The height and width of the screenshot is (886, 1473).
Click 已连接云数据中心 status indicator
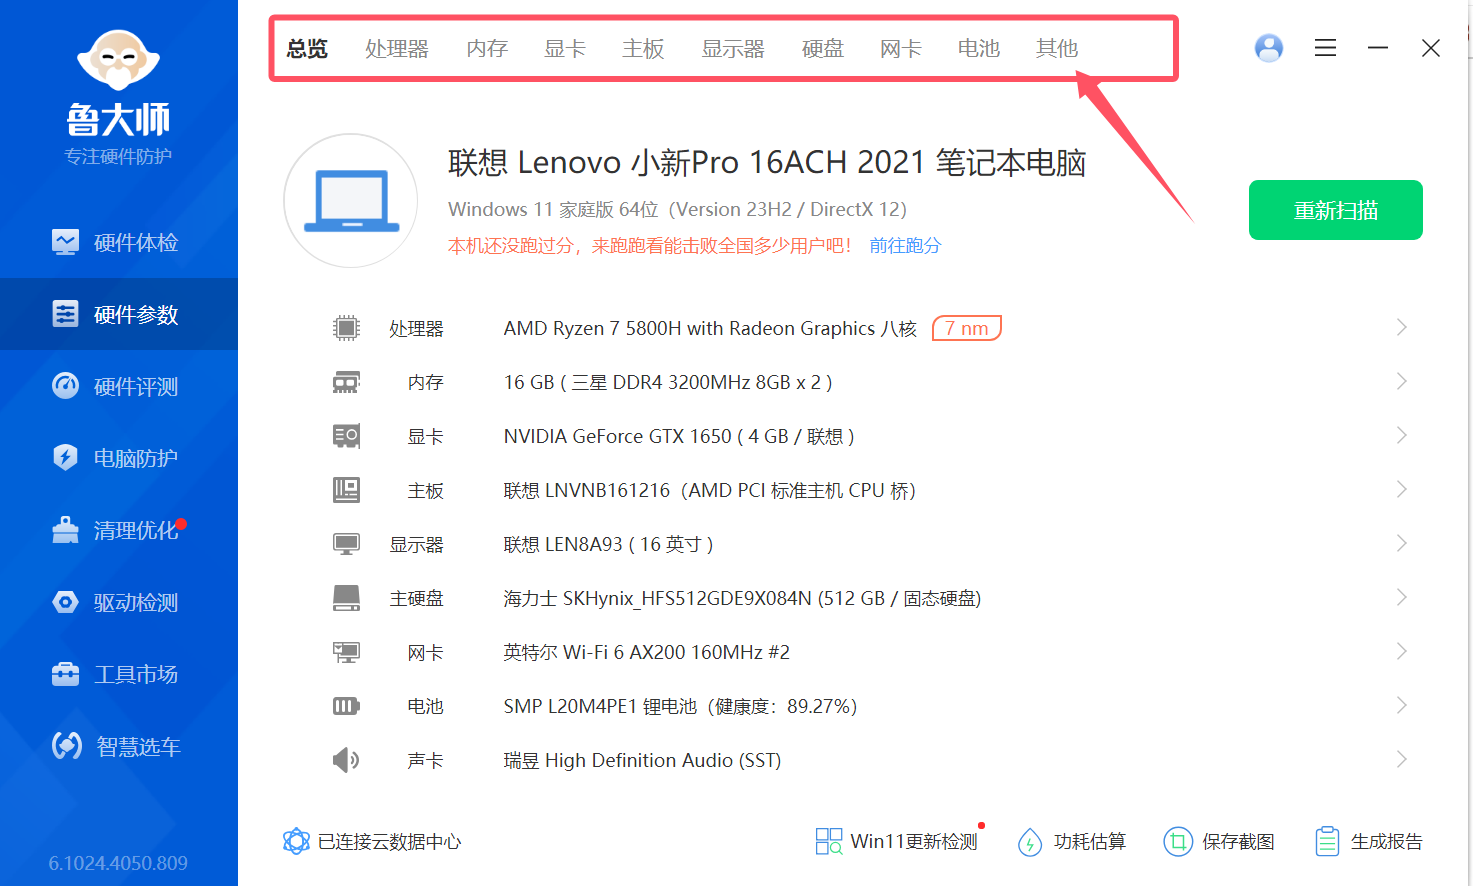click(x=372, y=841)
